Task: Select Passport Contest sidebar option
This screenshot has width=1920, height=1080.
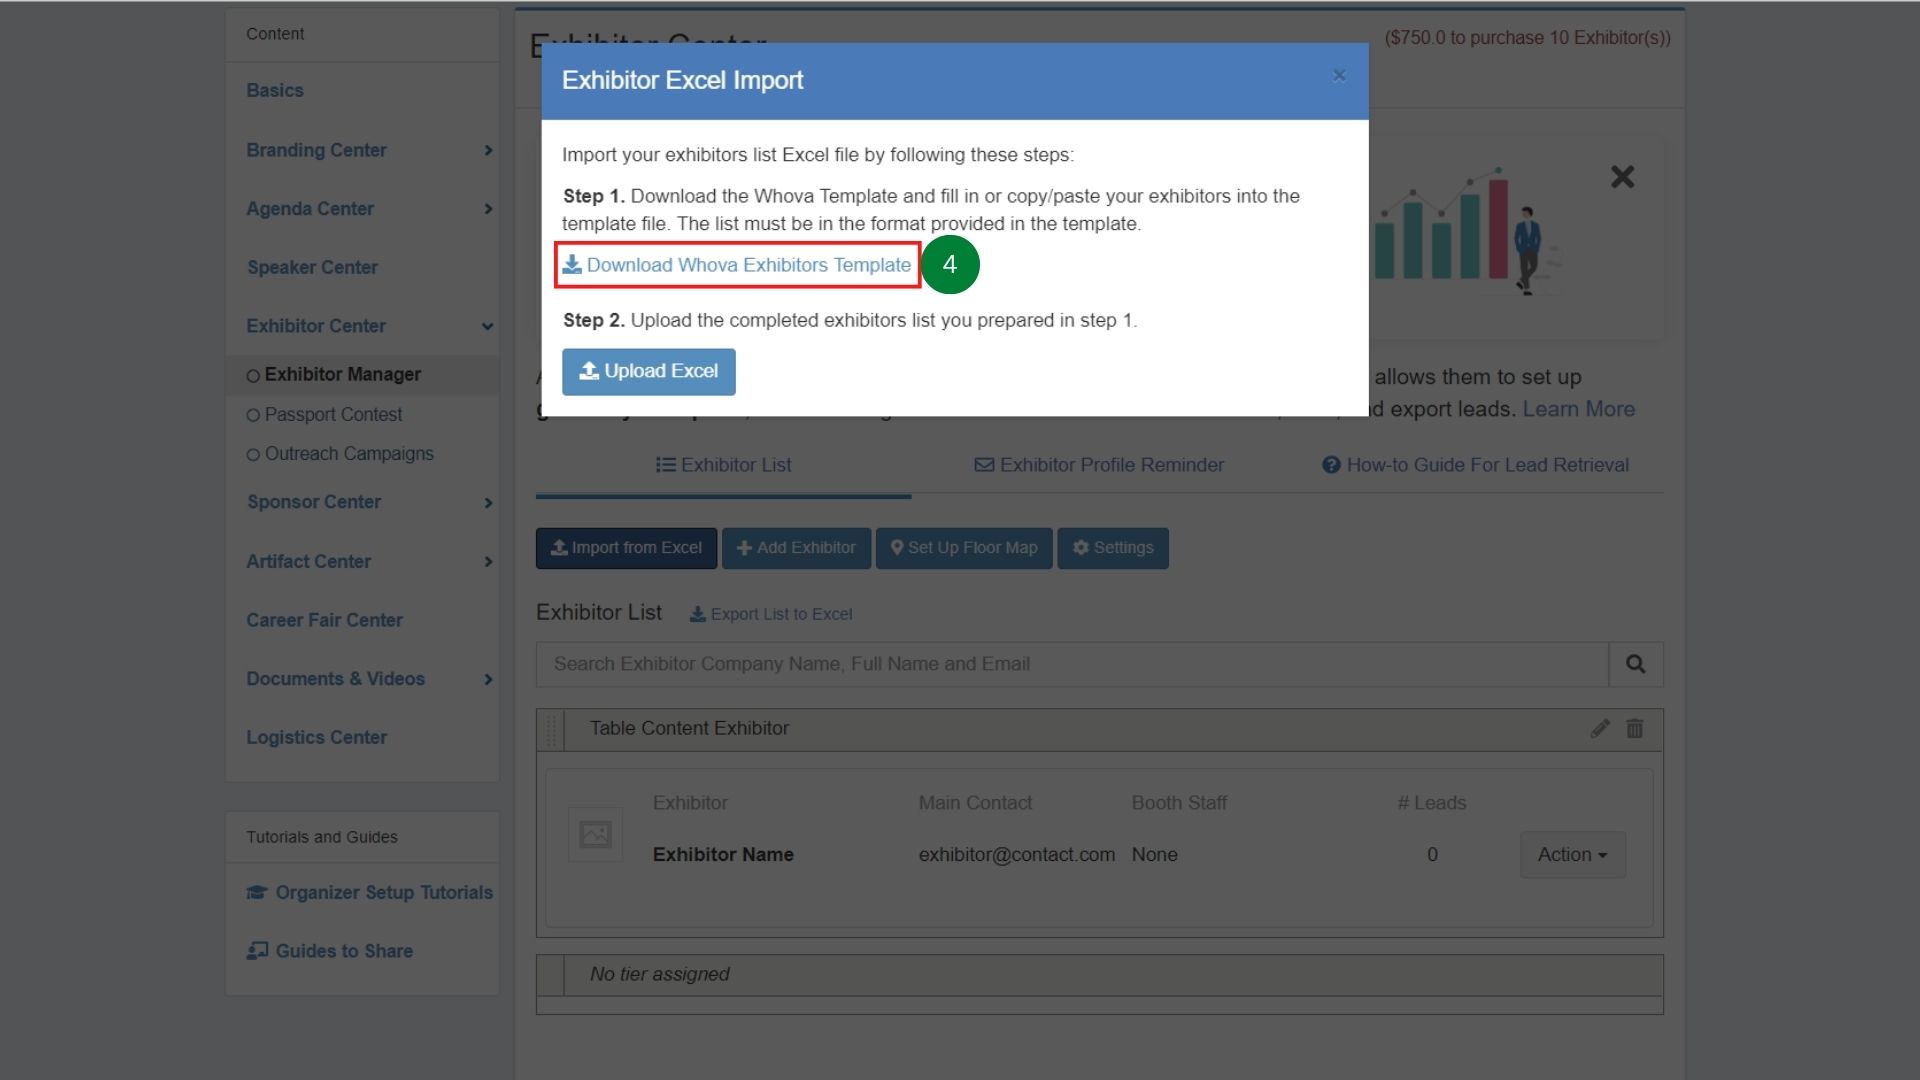Action: (333, 414)
